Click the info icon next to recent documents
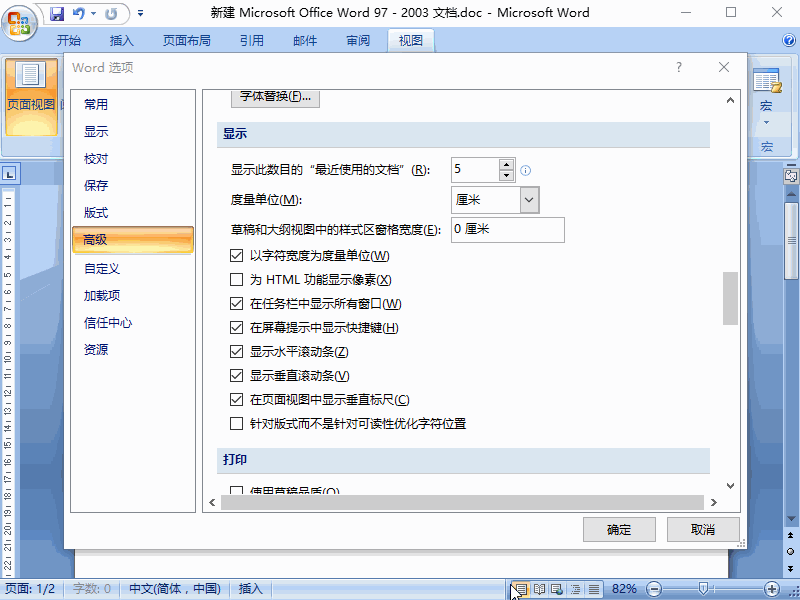This screenshot has width=800, height=600. (x=526, y=170)
